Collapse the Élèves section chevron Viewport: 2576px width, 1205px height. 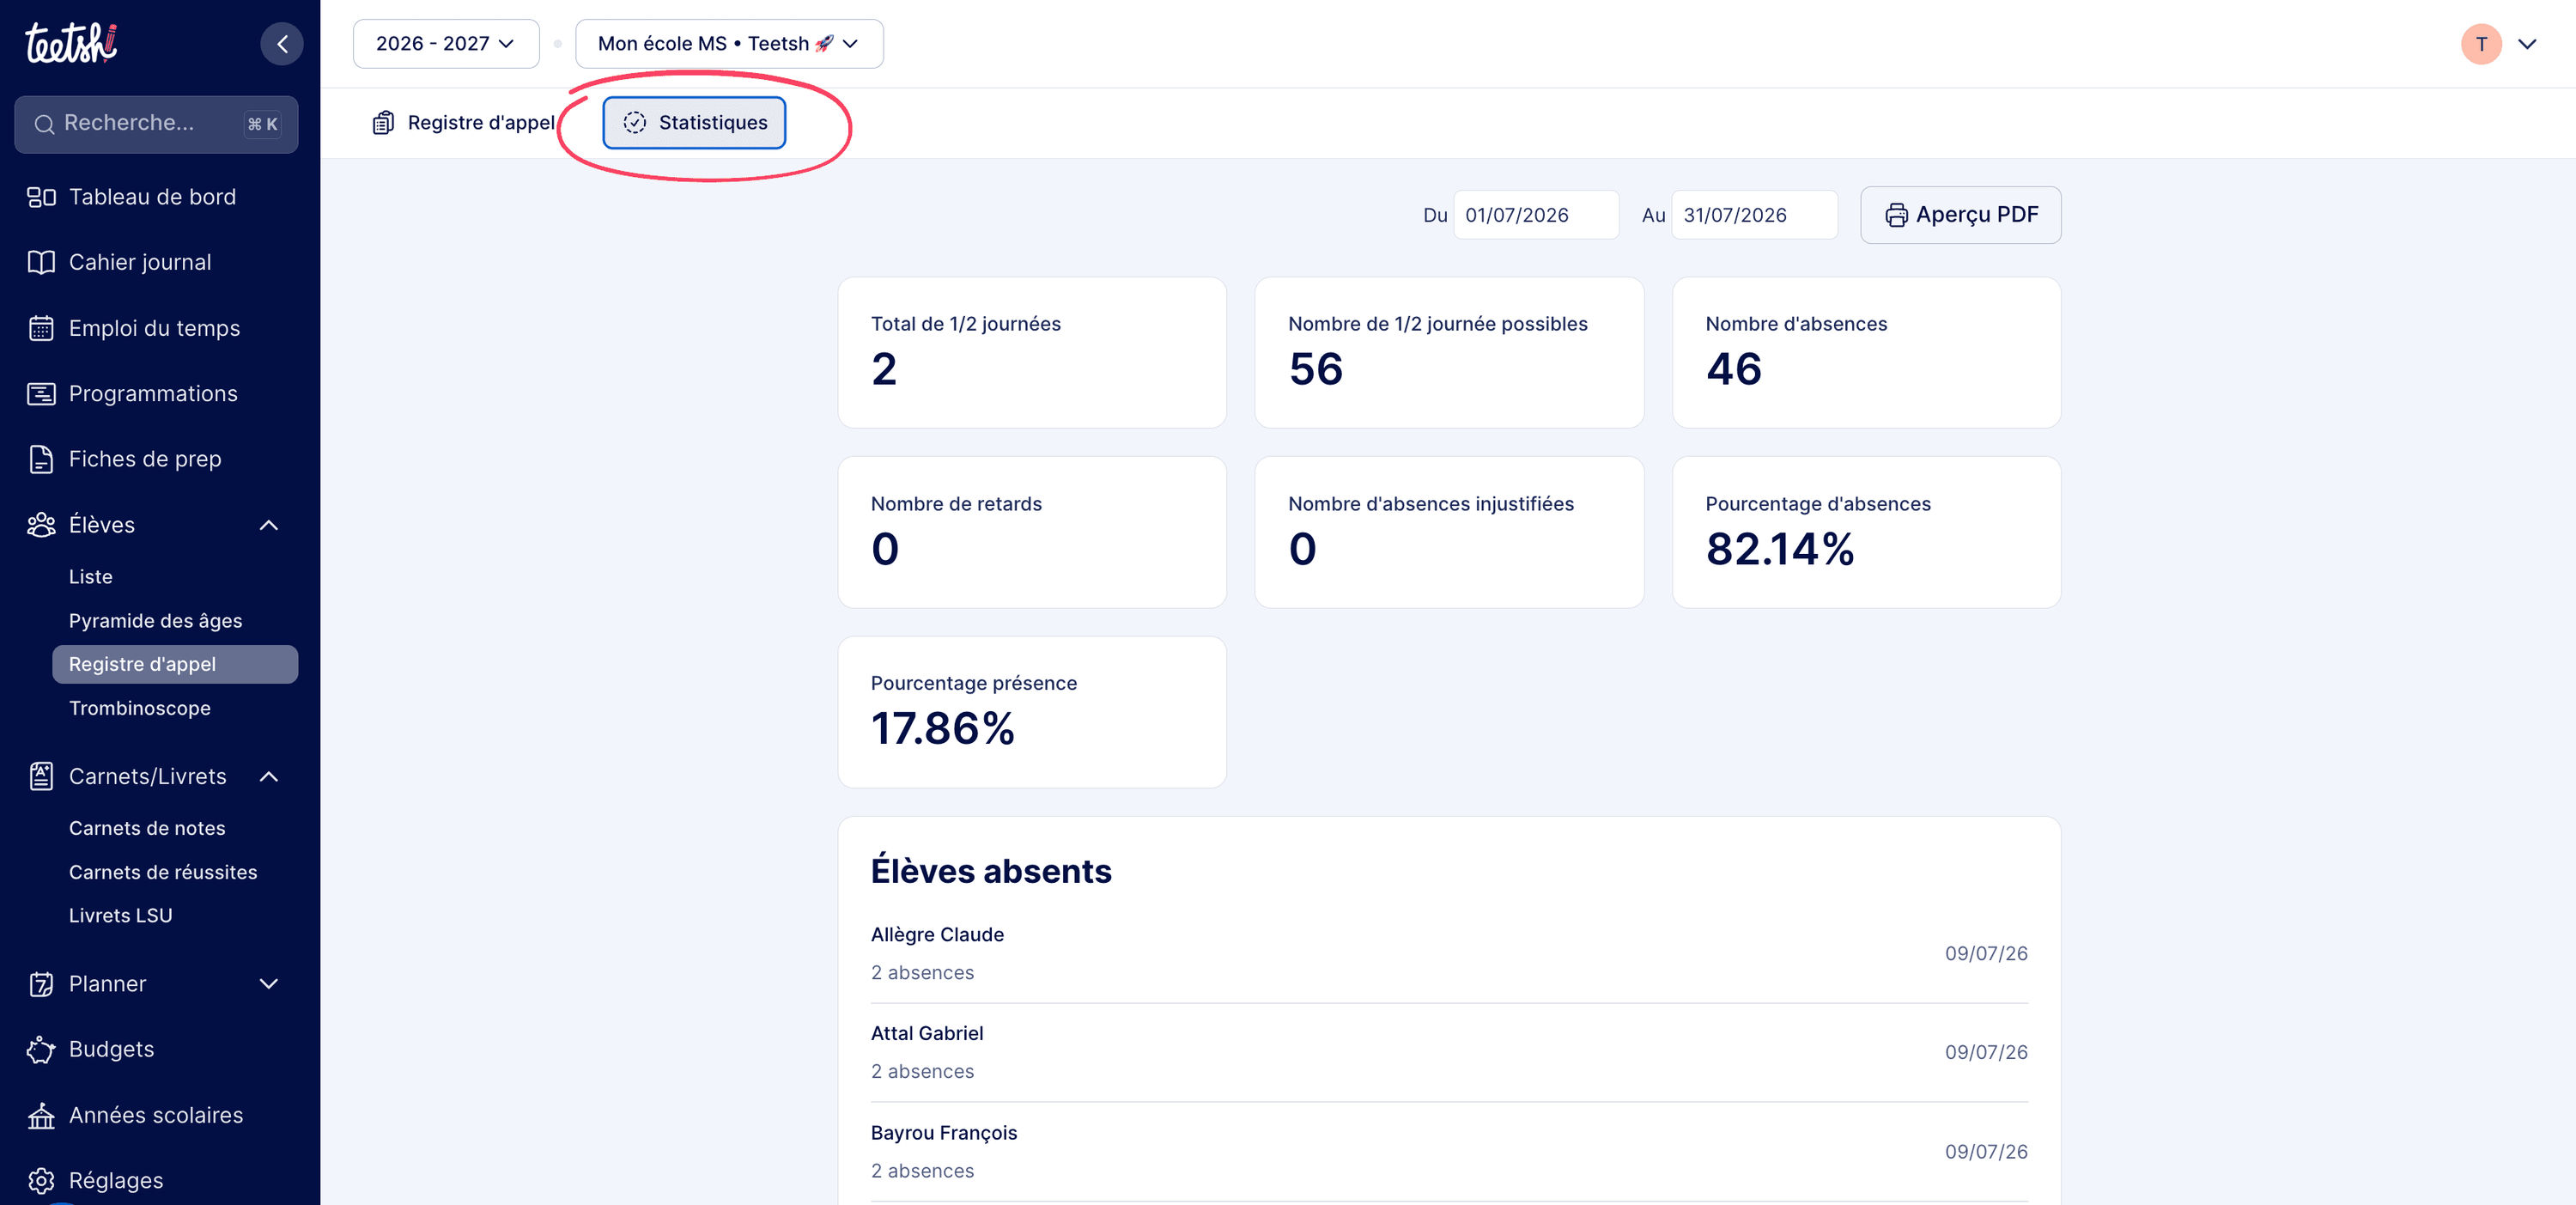pyautogui.click(x=269, y=525)
